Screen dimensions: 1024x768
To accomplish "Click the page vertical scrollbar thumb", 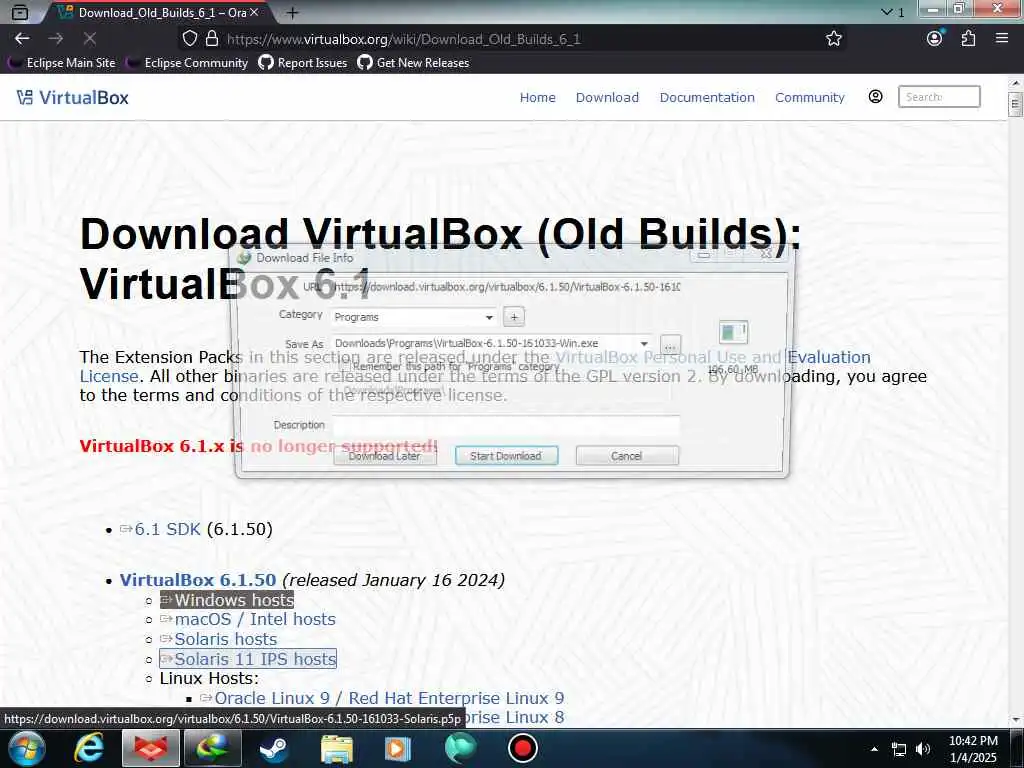I will coord(1015,104).
